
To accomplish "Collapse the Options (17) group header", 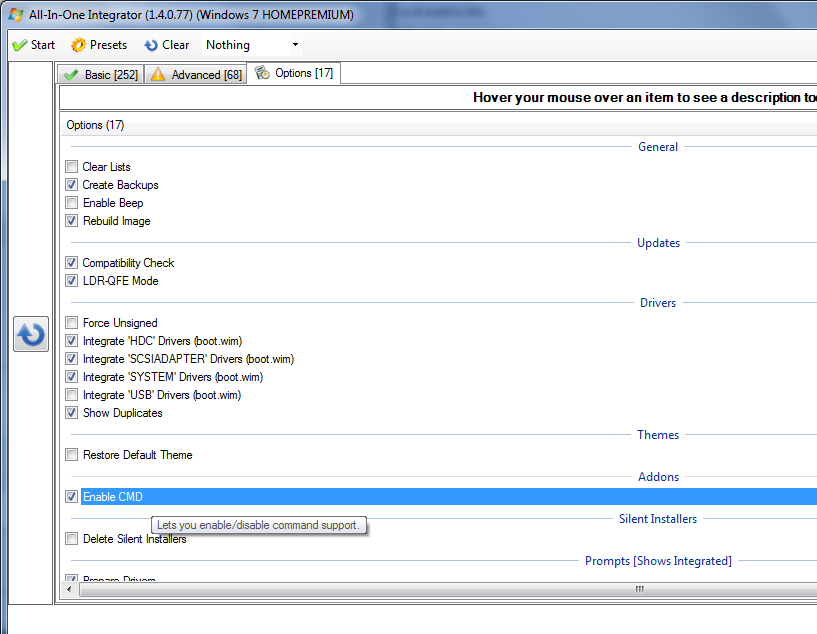I will (x=95, y=125).
